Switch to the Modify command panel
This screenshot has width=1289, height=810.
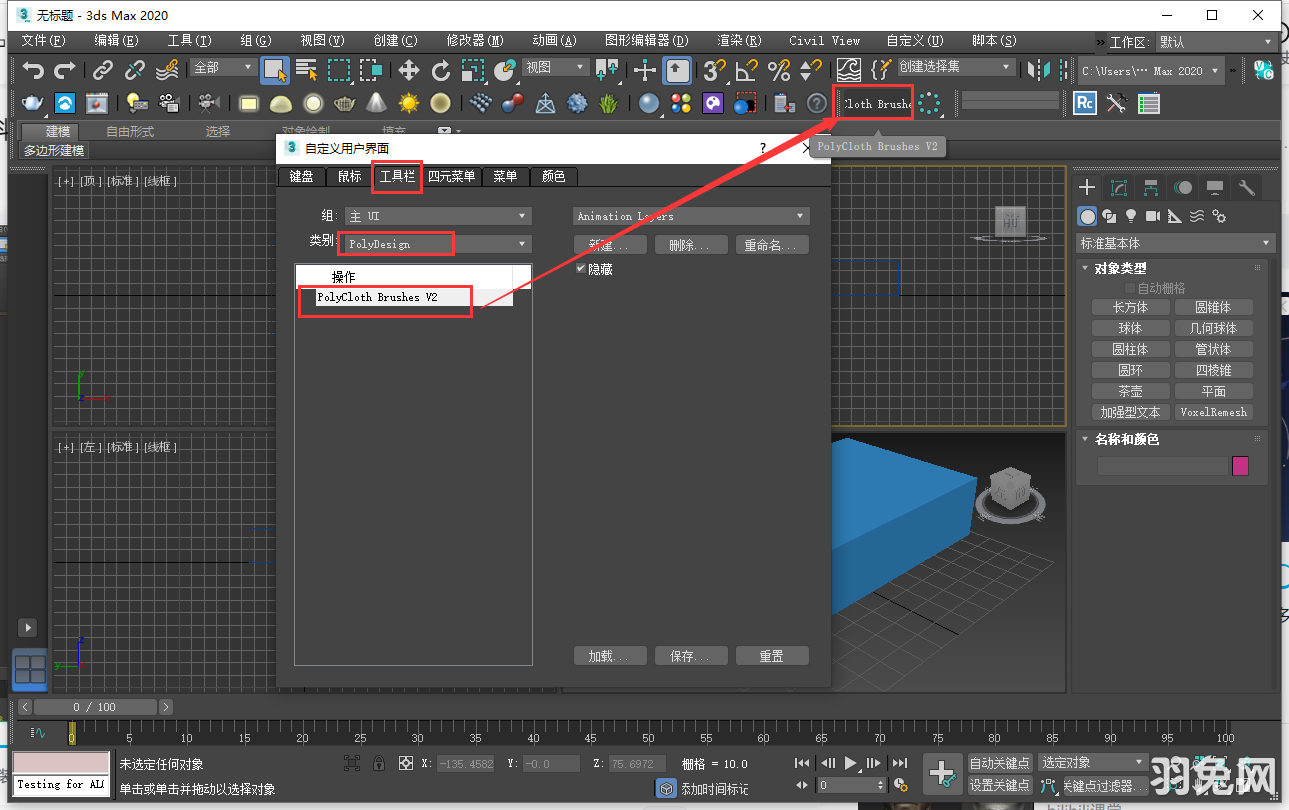point(1118,188)
